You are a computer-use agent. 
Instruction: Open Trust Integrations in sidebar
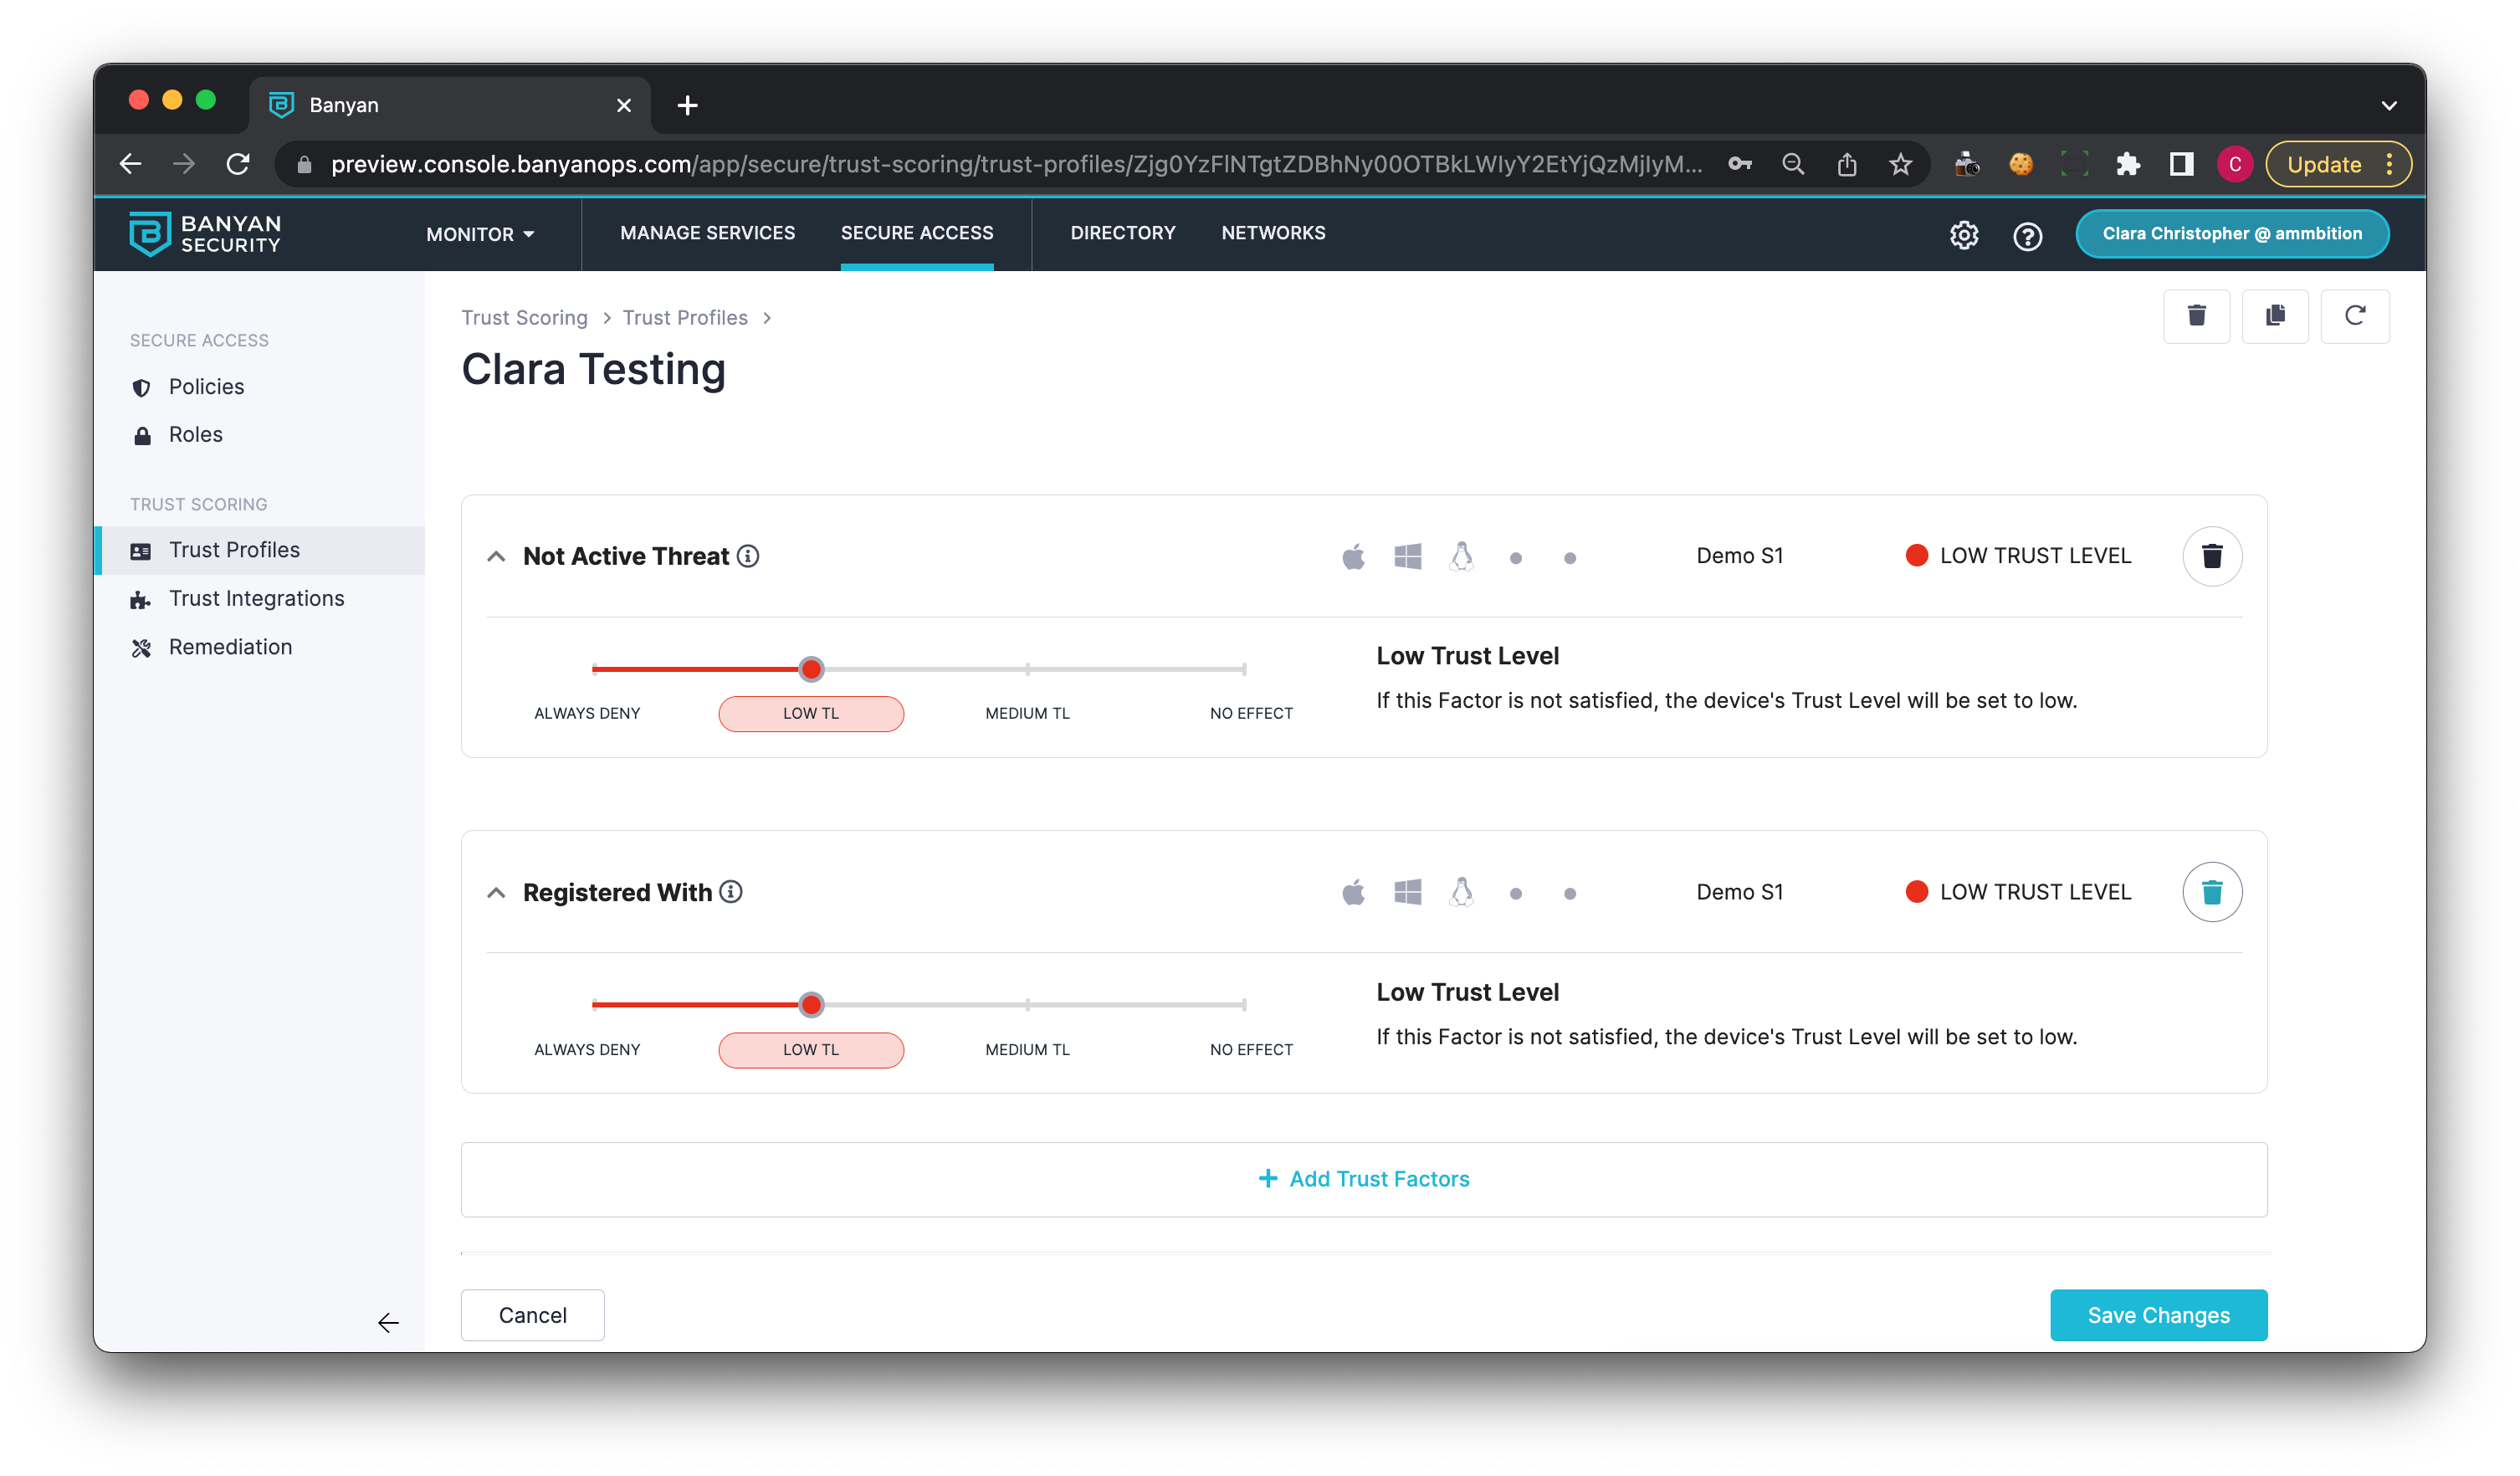(x=256, y=598)
